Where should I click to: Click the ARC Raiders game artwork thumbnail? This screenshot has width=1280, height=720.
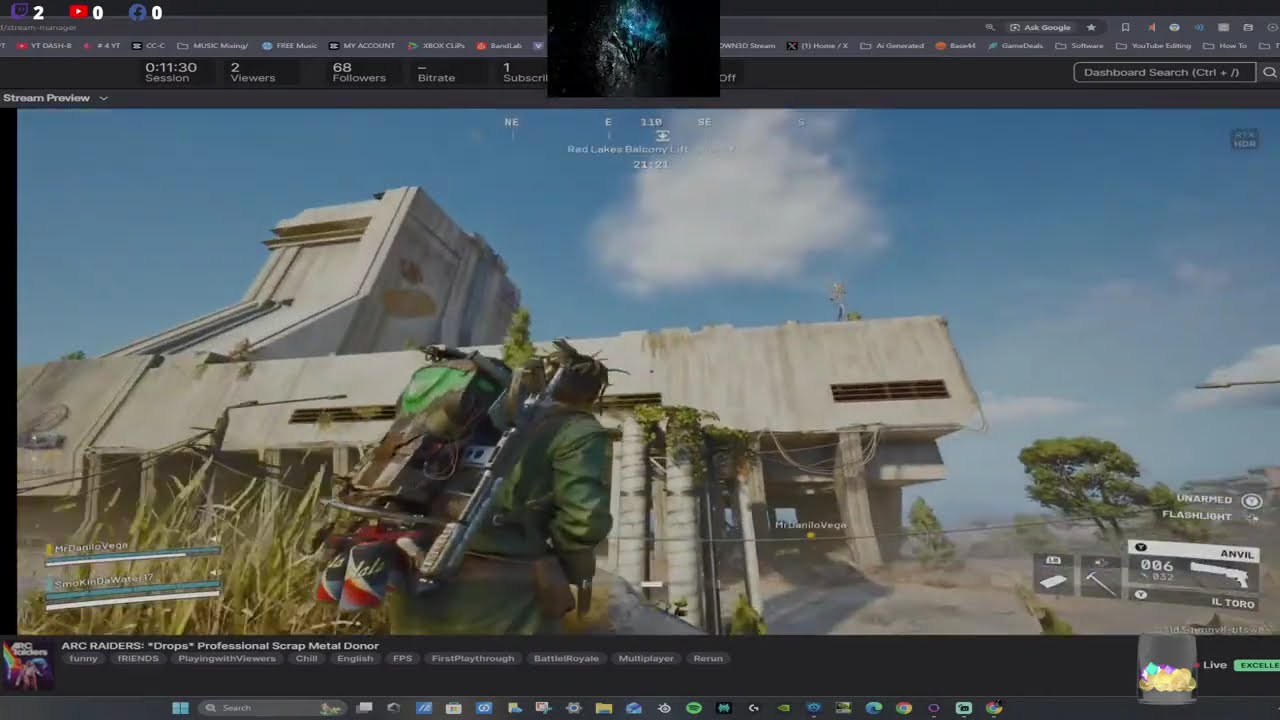point(27,663)
